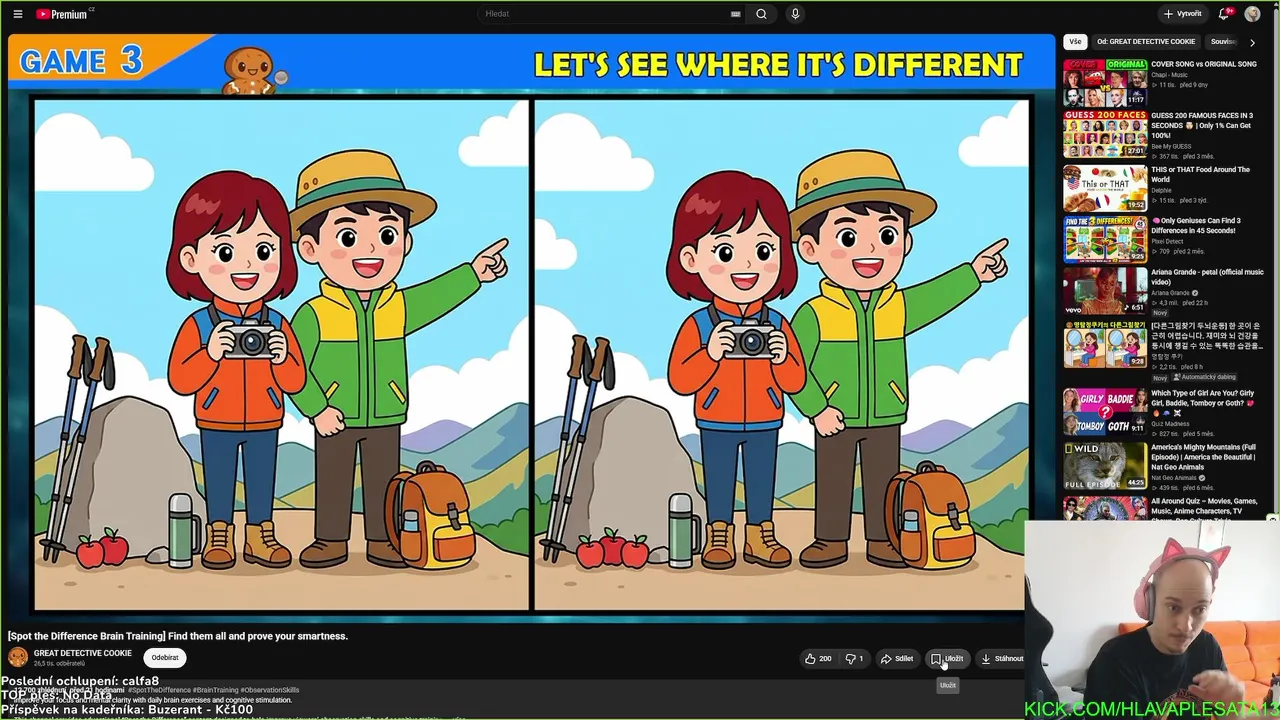This screenshot has width=1280, height=720.
Task: Select the Vše filter chip
Action: (x=1075, y=42)
